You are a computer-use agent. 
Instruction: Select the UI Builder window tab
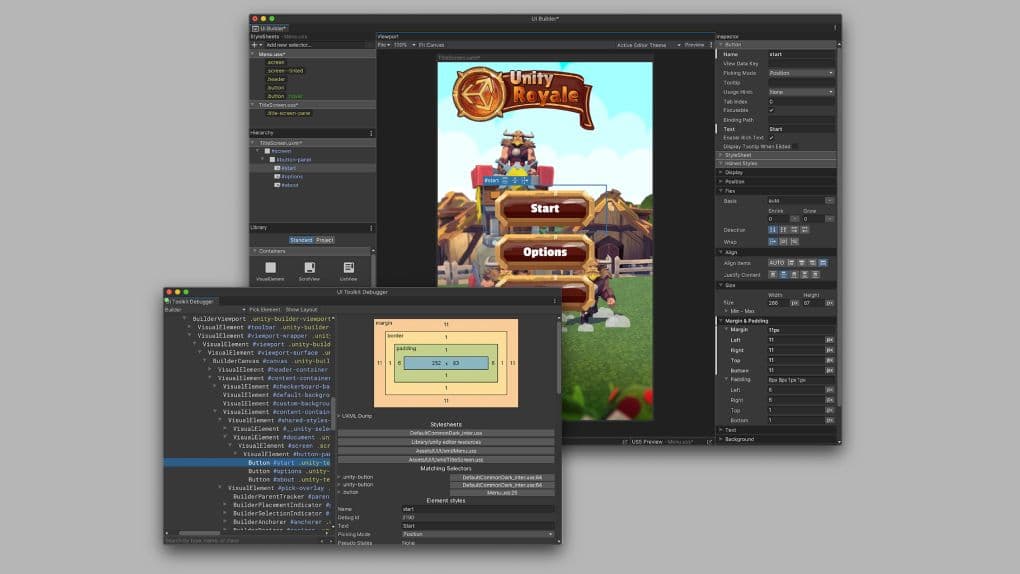pyautogui.click(x=269, y=28)
